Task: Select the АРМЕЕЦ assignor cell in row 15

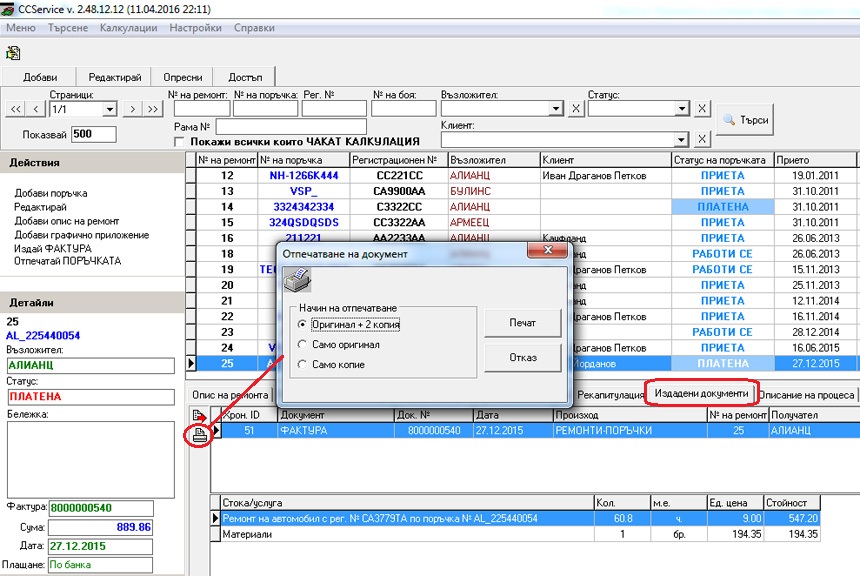Action: click(x=494, y=223)
